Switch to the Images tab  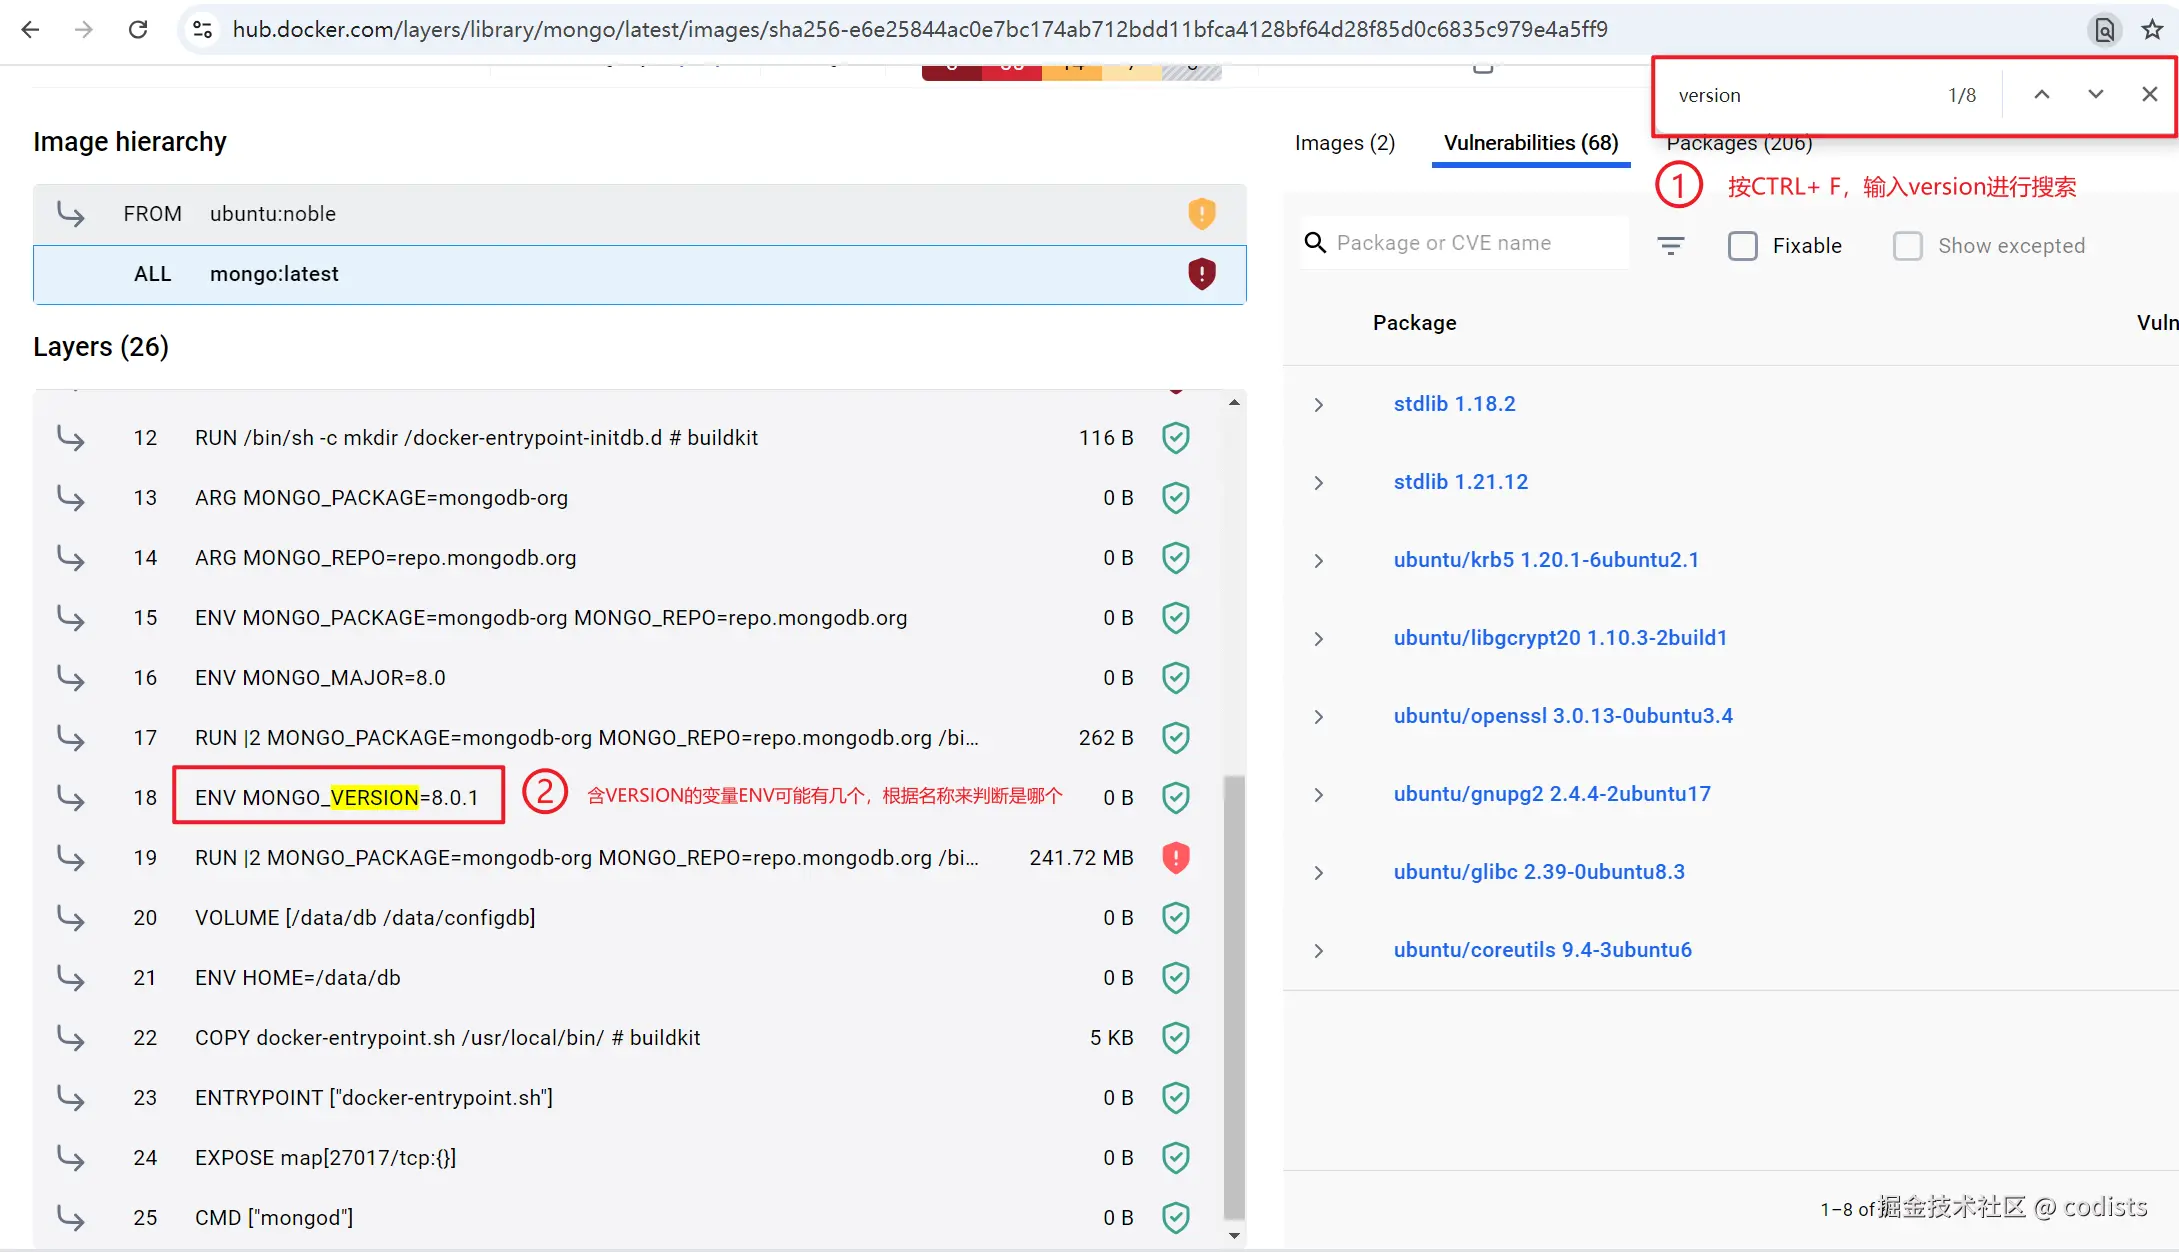[1344, 143]
